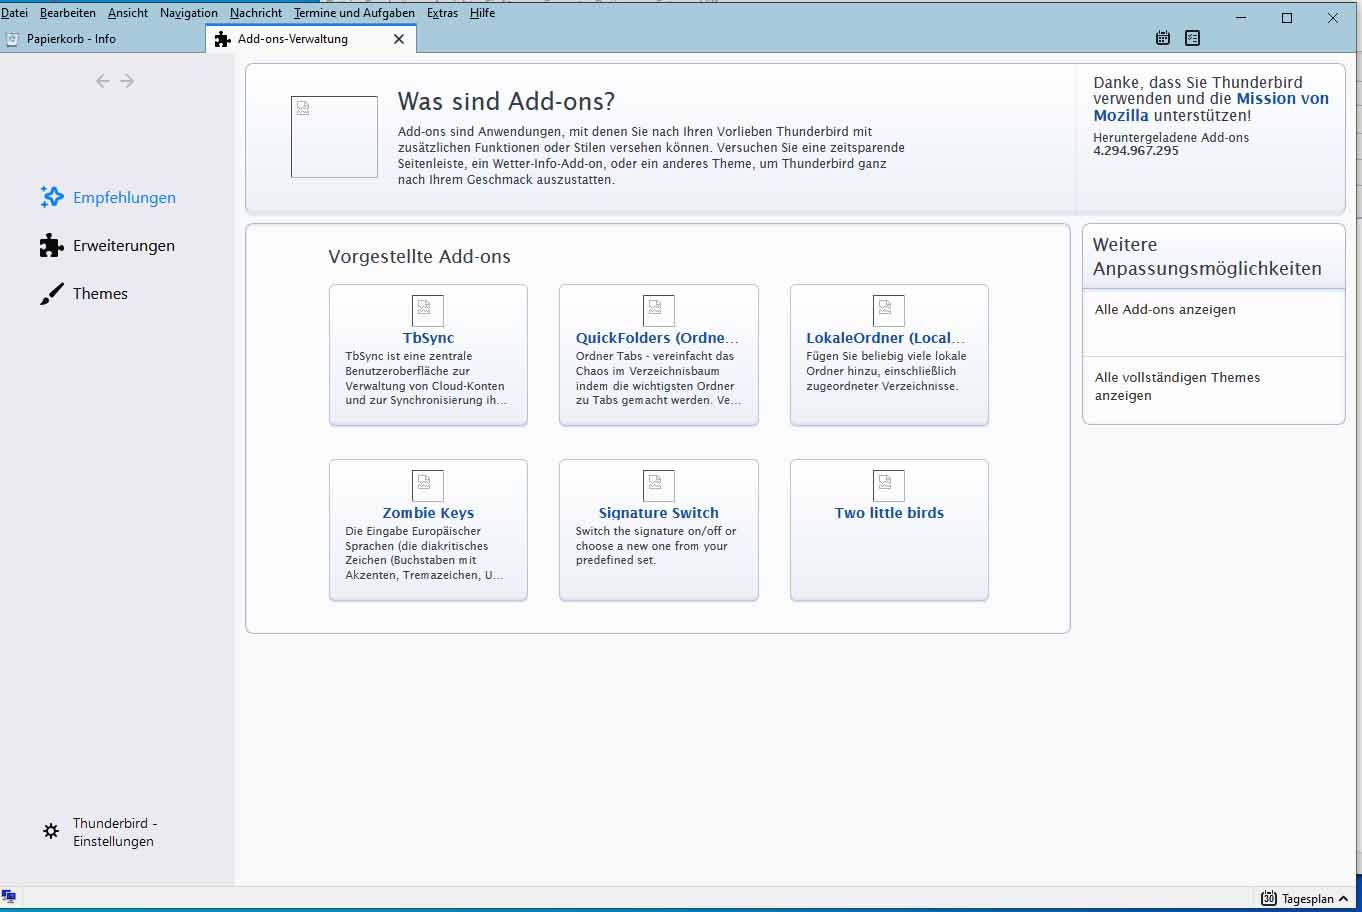Click the 'Vorgestellte Add-ons' heading
Screen dimensions: 1362x912
pyautogui.click(x=419, y=257)
